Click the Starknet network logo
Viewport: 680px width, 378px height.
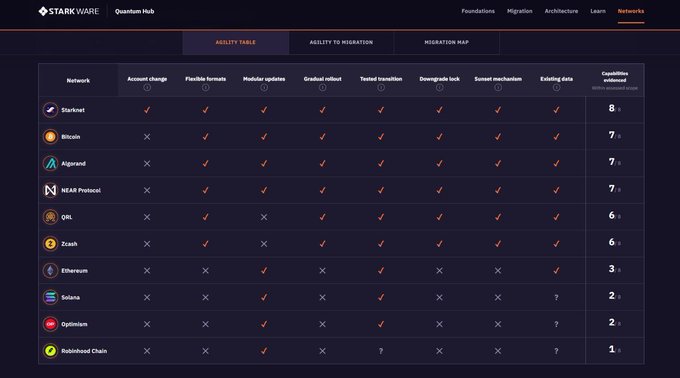click(x=50, y=110)
